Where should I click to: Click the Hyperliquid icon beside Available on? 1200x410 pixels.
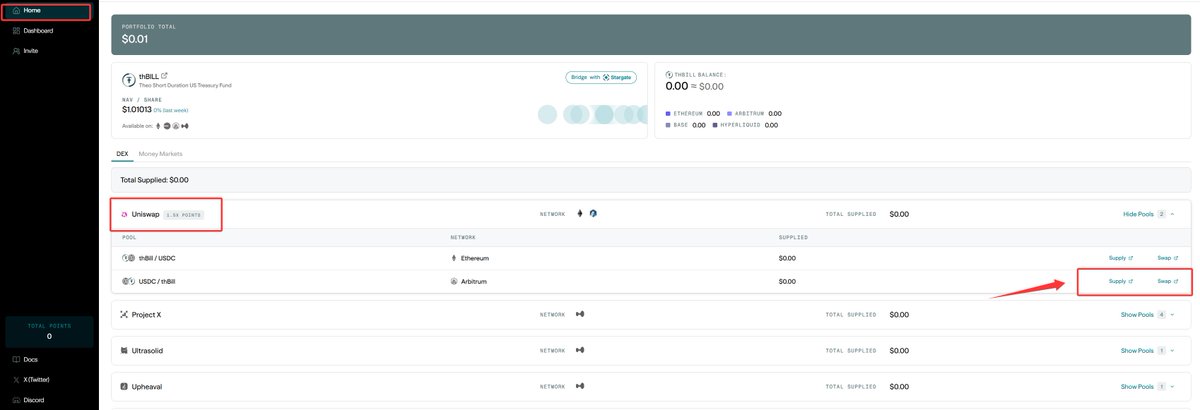pos(185,126)
